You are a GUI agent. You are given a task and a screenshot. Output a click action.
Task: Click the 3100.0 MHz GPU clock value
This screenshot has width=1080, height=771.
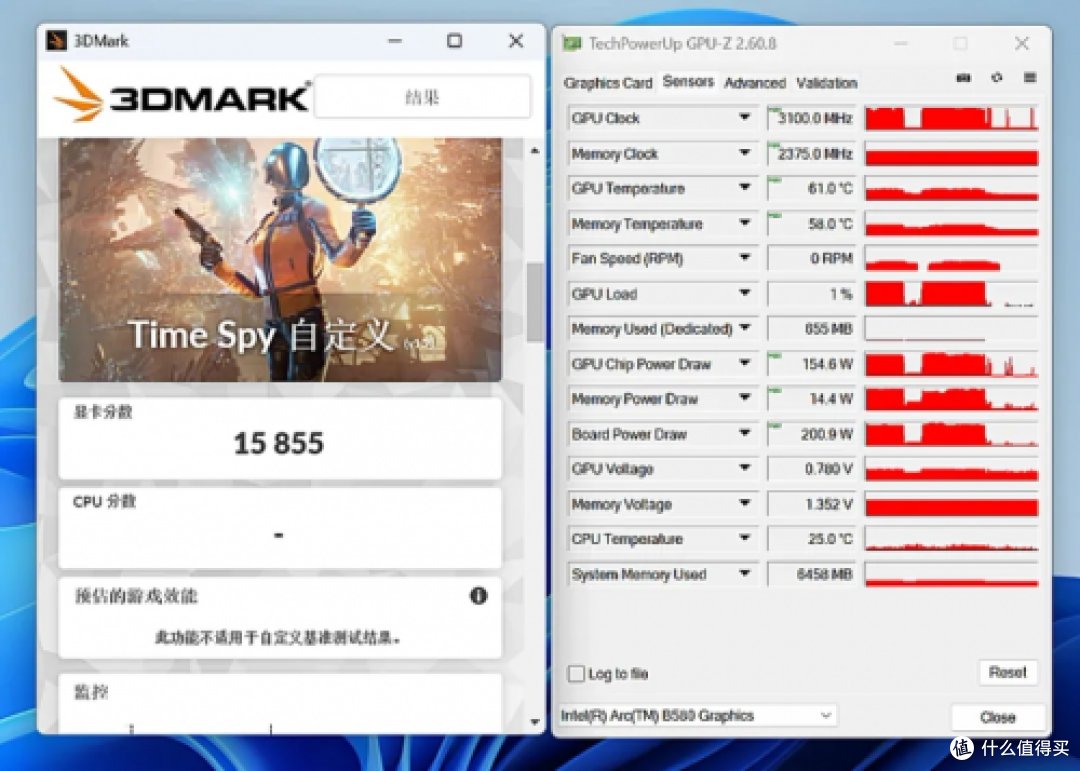[815, 118]
